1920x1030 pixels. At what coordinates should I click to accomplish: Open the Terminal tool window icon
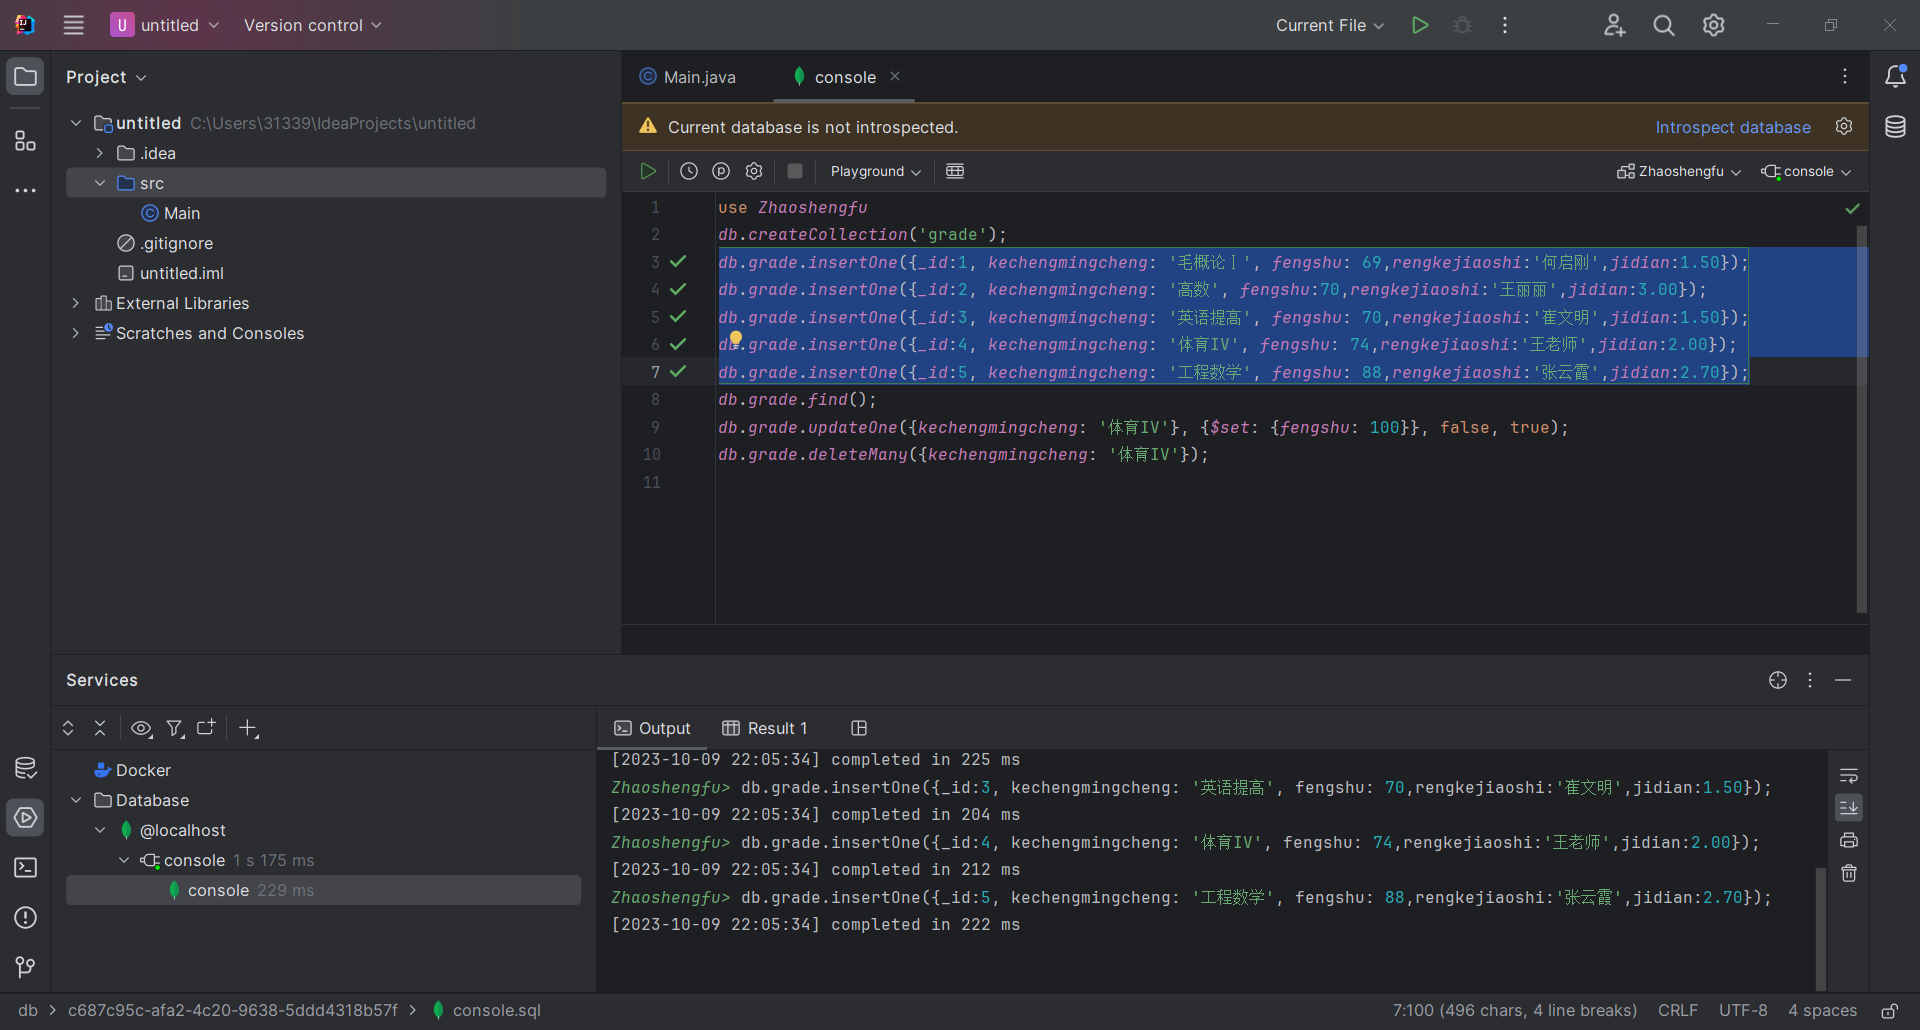tap(25, 868)
